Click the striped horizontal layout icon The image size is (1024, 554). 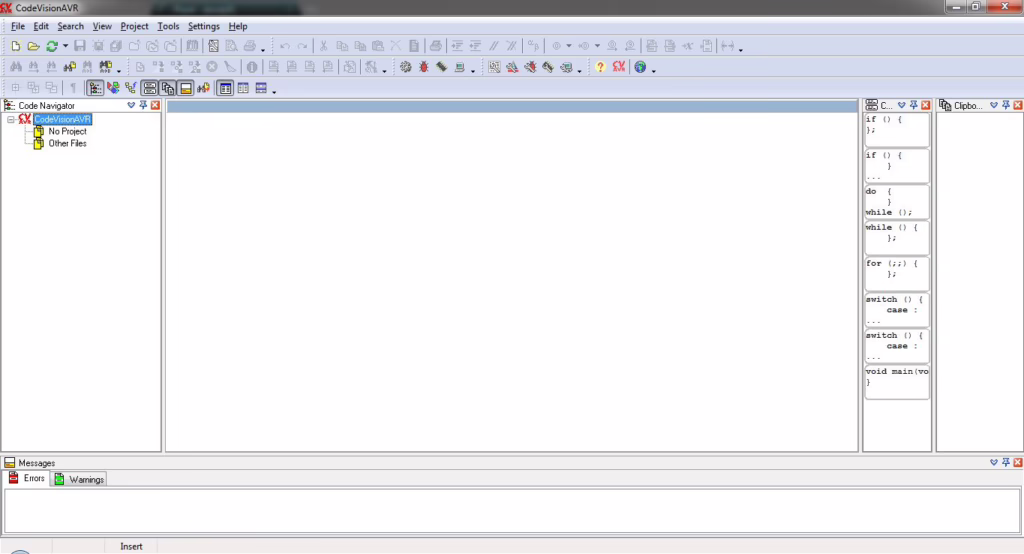point(261,88)
